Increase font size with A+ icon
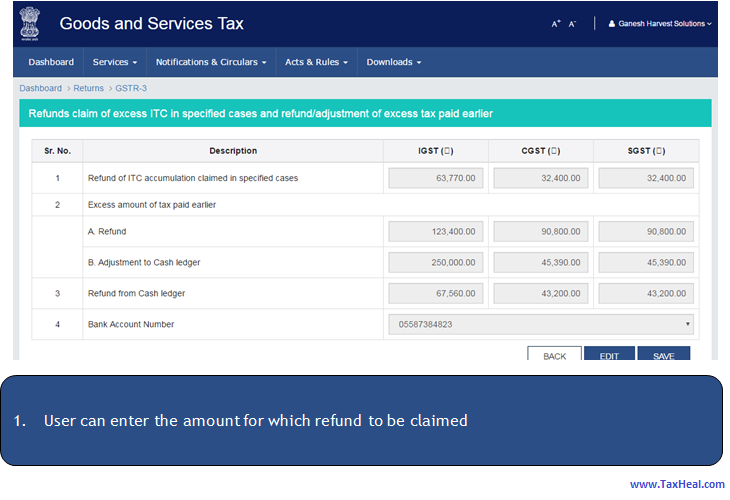 [x=556, y=24]
